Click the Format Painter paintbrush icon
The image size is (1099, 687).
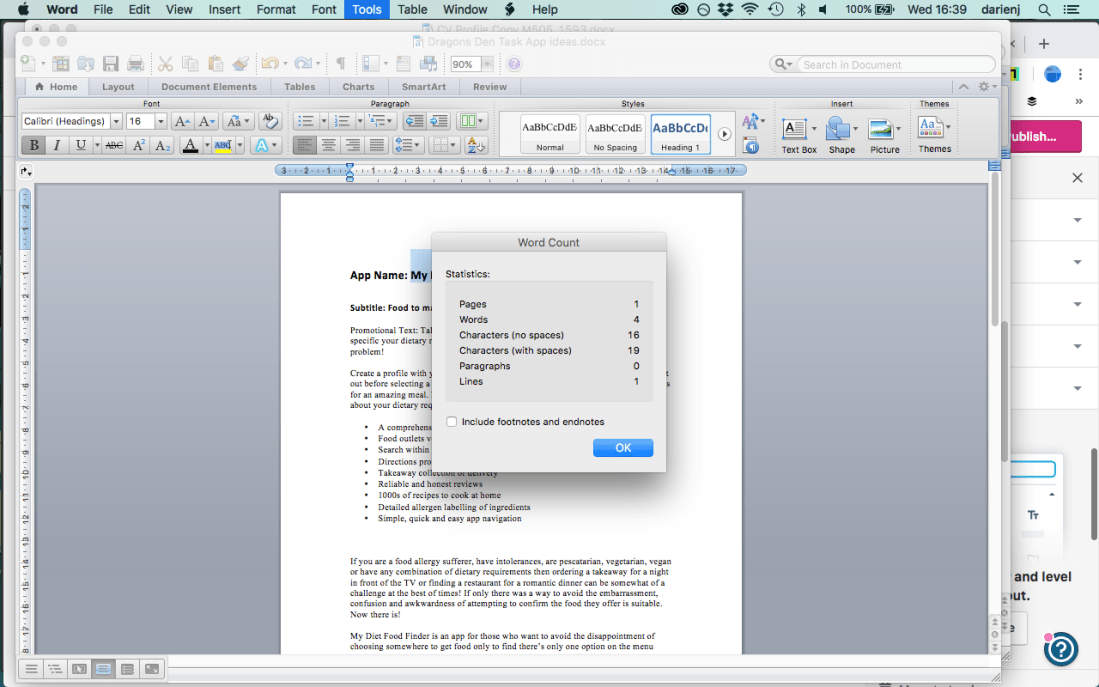tap(240, 64)
